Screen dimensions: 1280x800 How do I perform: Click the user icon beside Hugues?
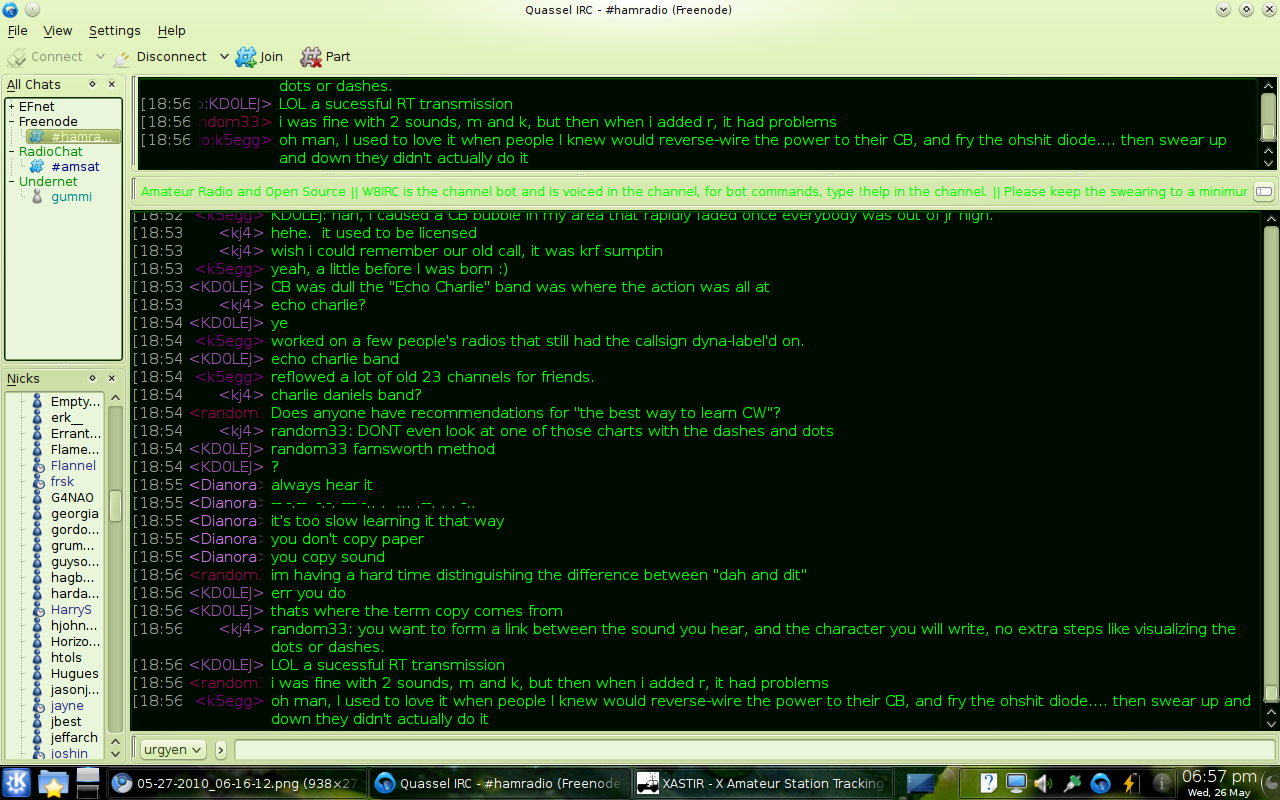38,674
